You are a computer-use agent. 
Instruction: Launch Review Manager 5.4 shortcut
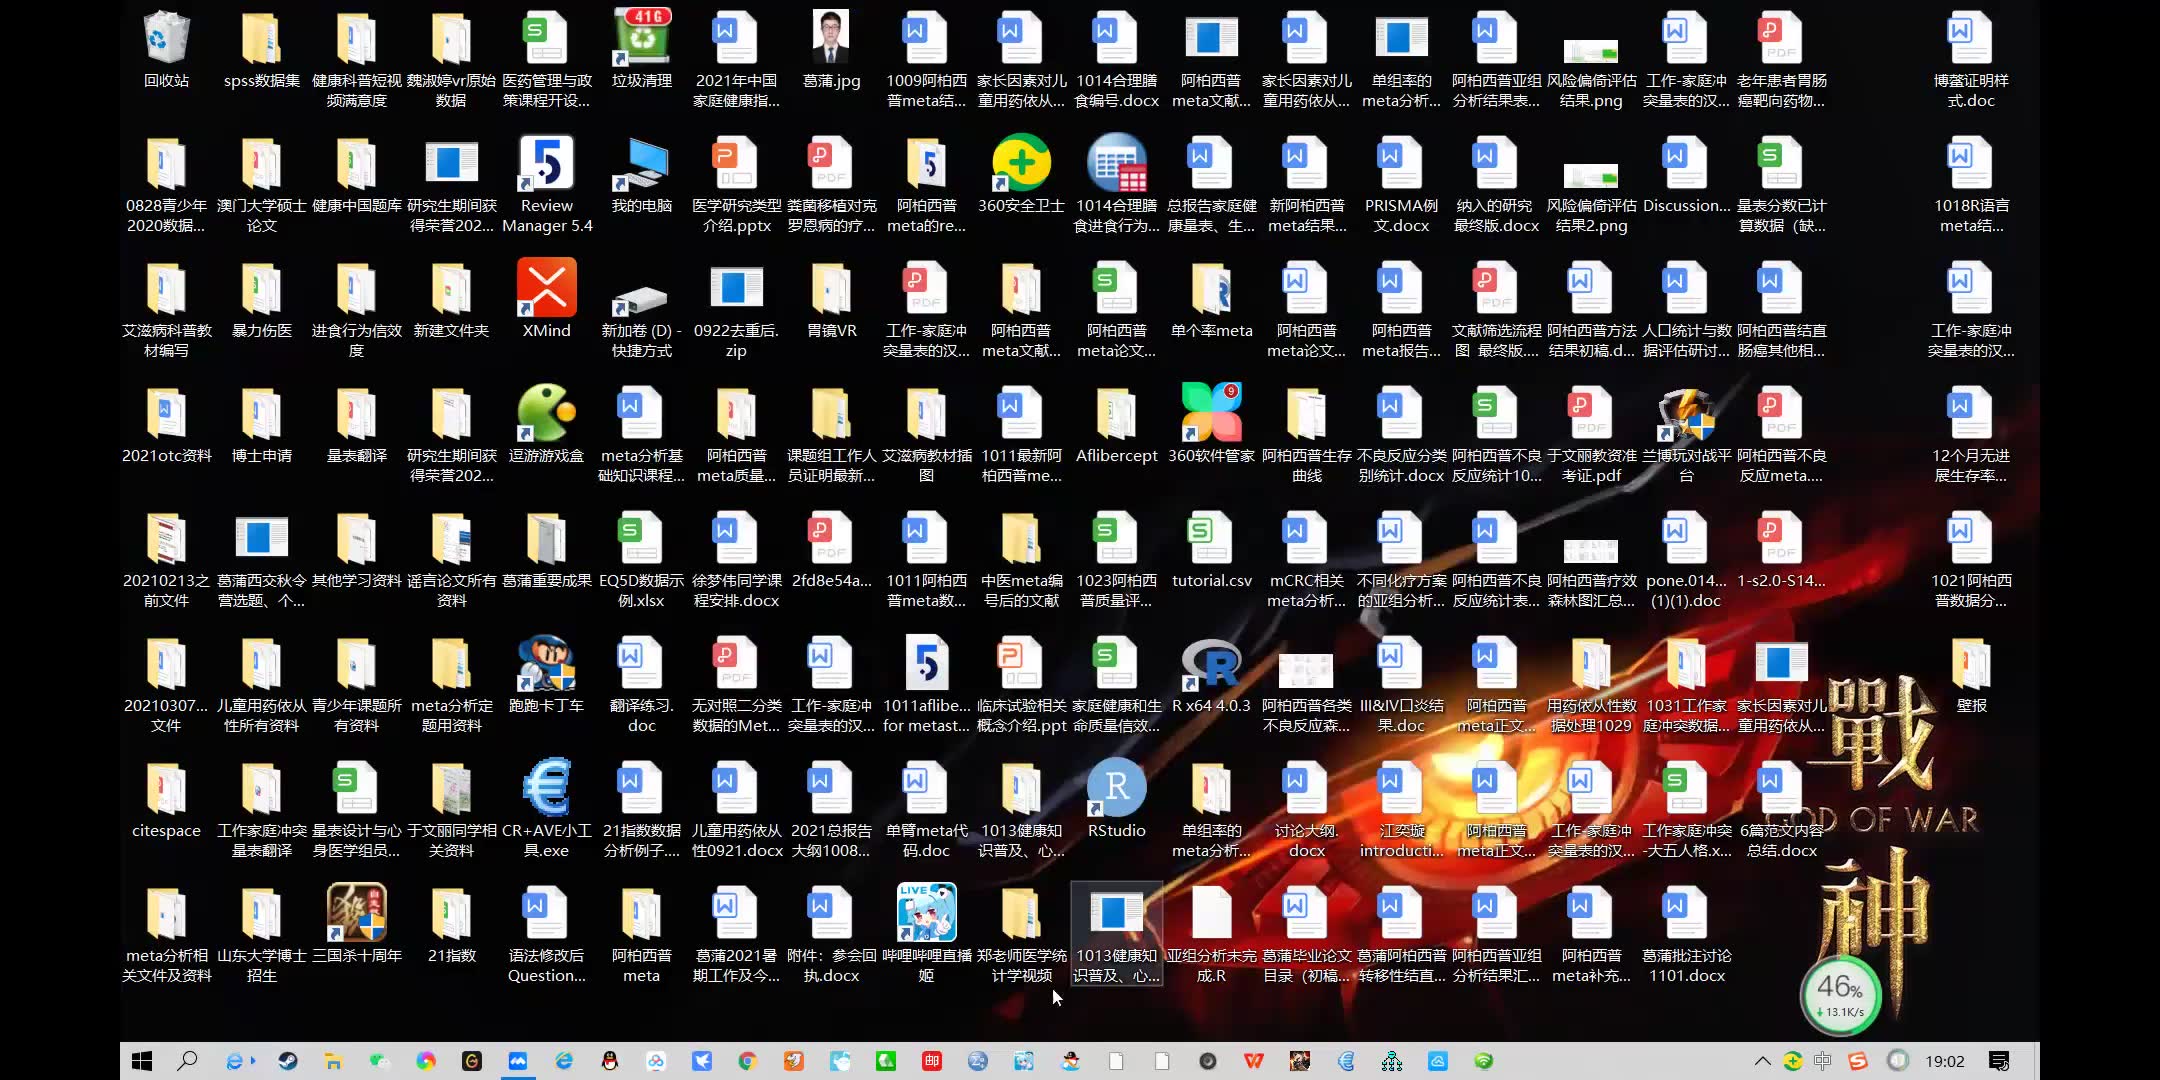tap(547, 185)
